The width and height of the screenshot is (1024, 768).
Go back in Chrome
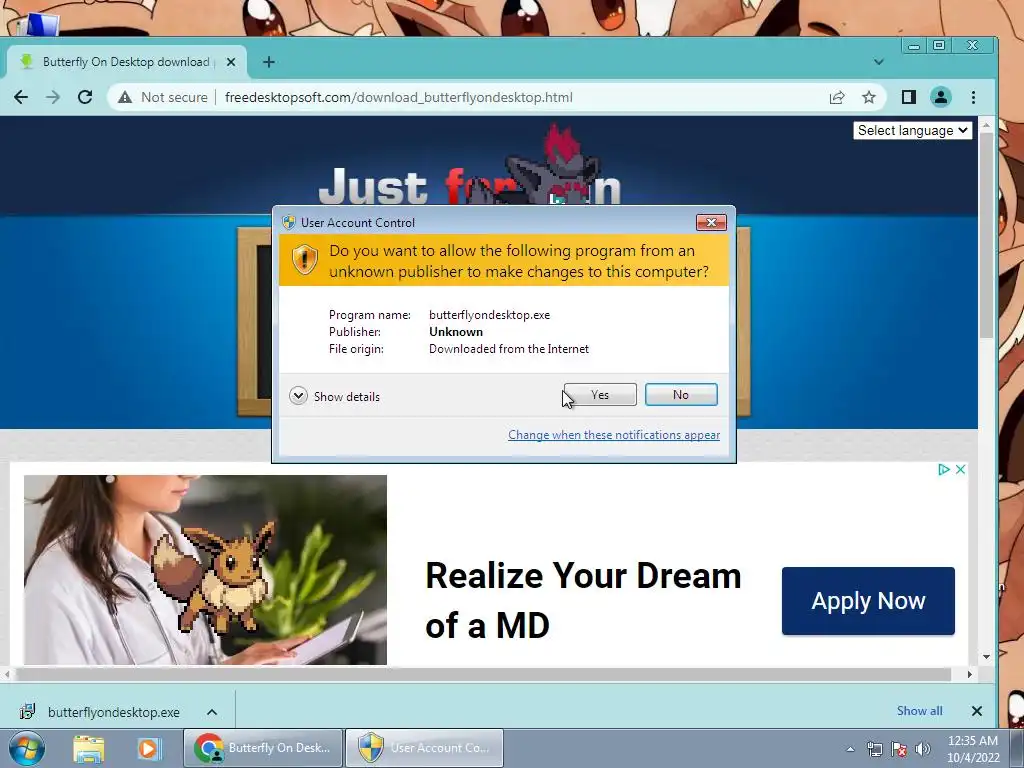(21, 97)
